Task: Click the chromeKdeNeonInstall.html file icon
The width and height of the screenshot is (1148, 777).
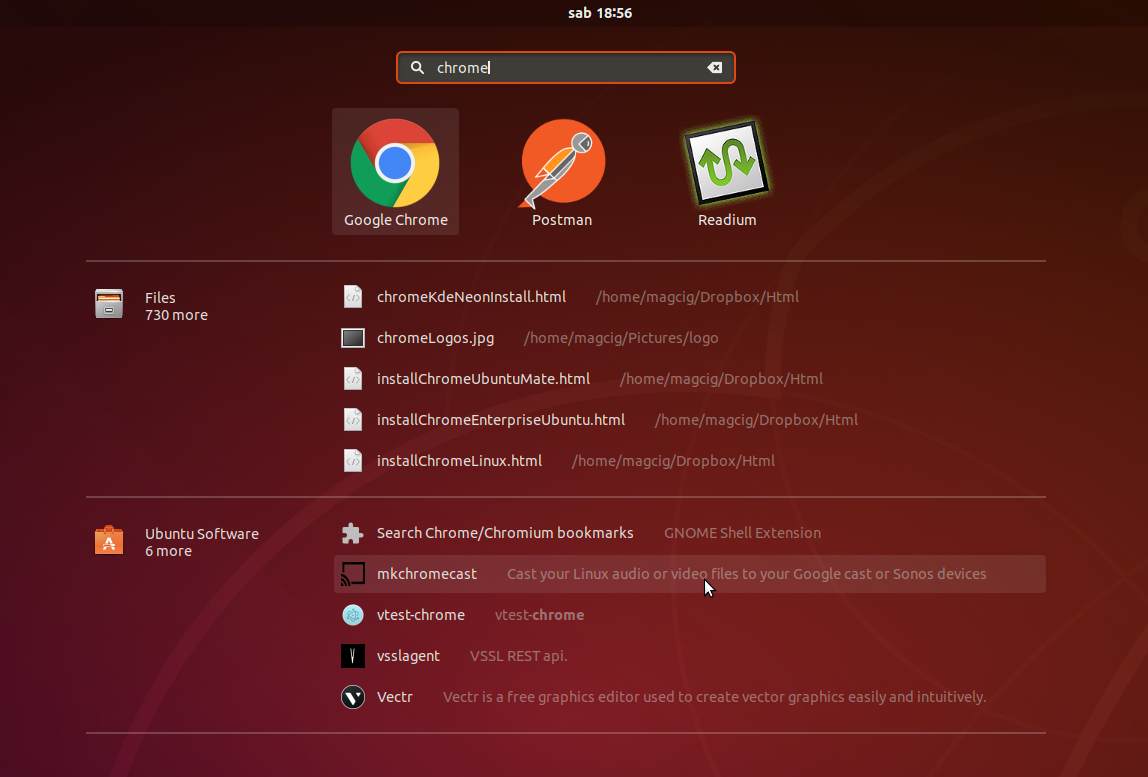Action: click(x=353, y=297)
